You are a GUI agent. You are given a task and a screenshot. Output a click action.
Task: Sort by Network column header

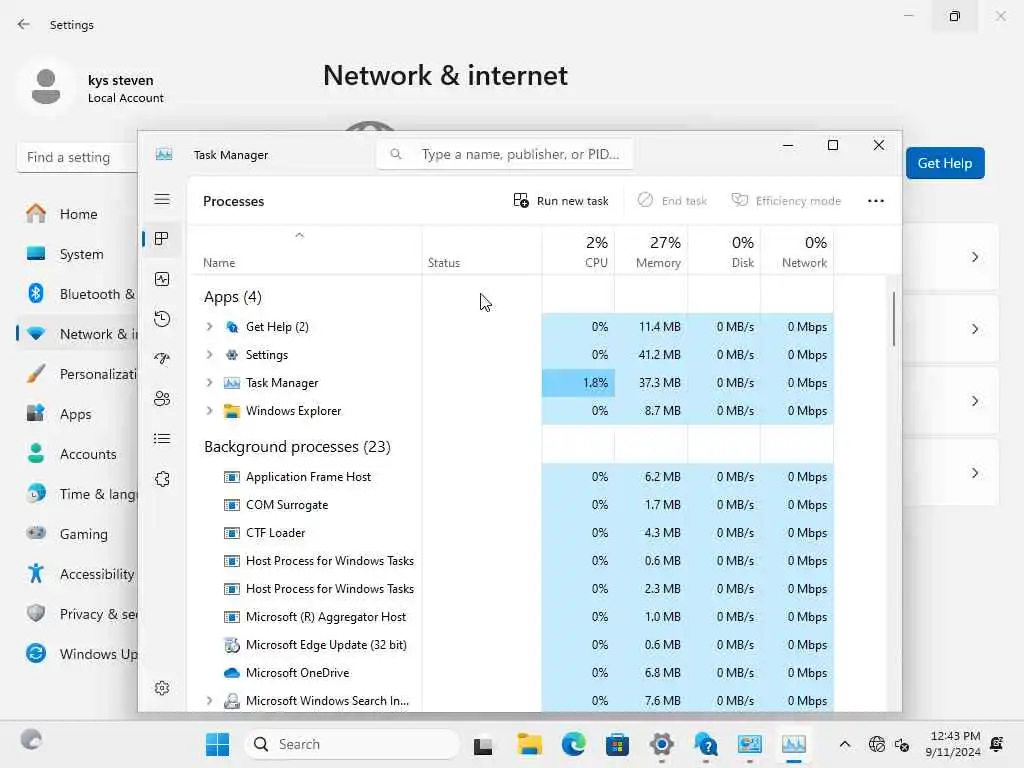(x=797, y=251)
